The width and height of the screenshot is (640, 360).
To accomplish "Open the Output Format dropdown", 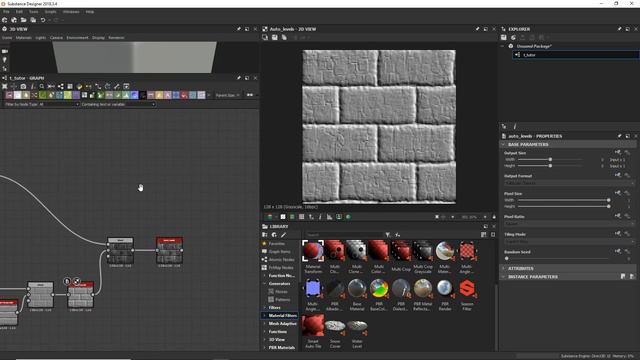I will 569,183.
